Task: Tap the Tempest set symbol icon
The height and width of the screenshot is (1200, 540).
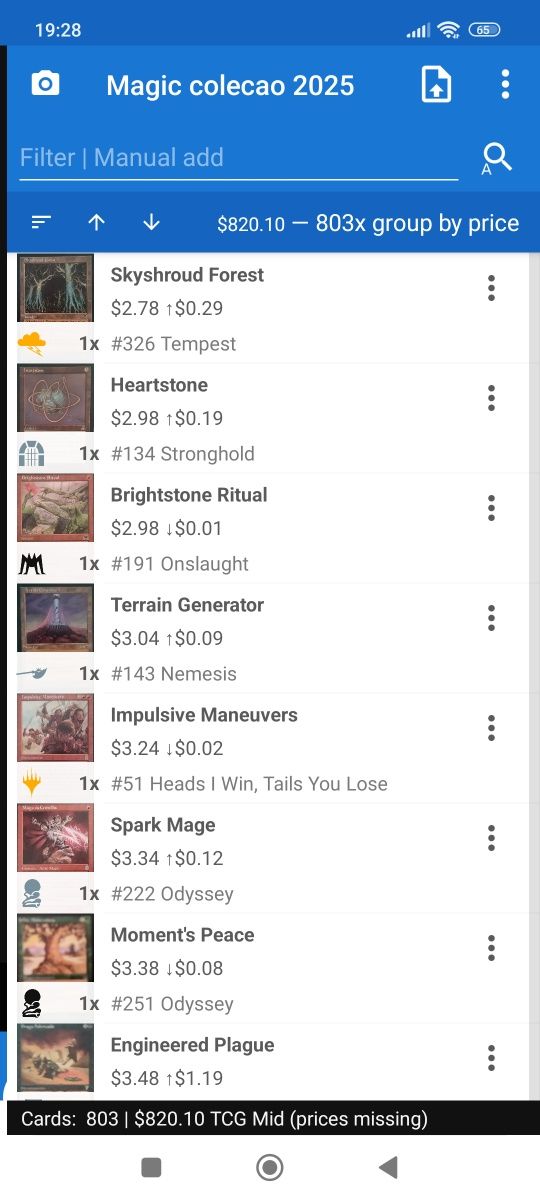Action: pos(32,344)
